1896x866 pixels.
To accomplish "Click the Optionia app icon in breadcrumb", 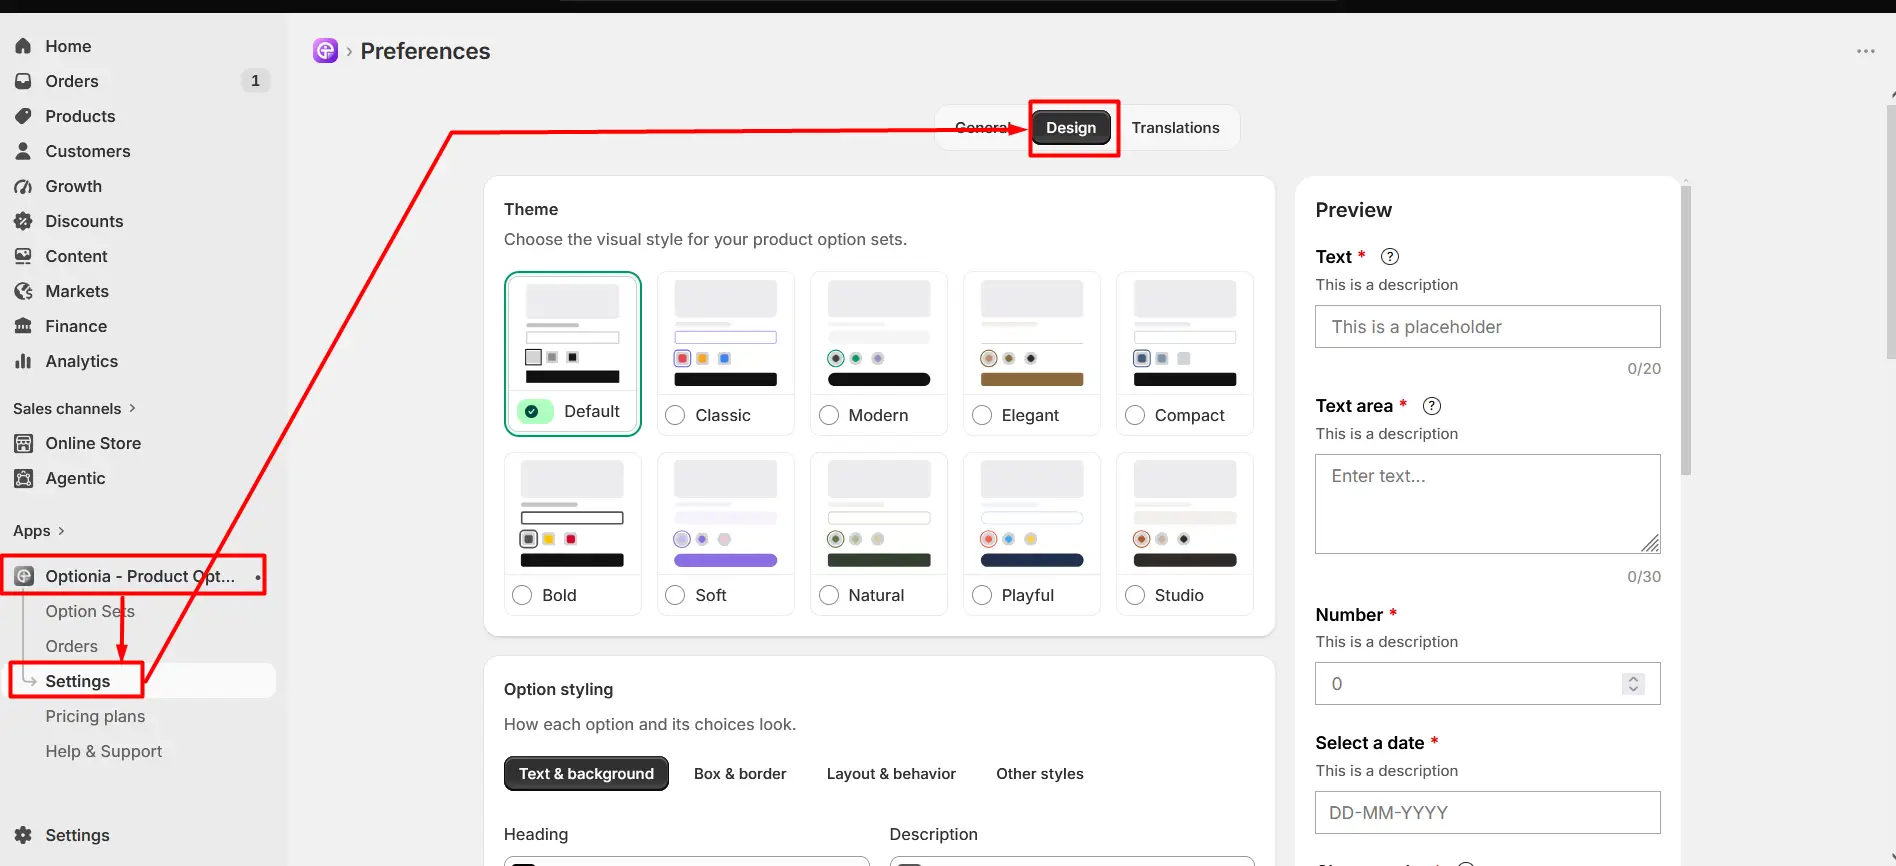I will click(x=325, y=50).
